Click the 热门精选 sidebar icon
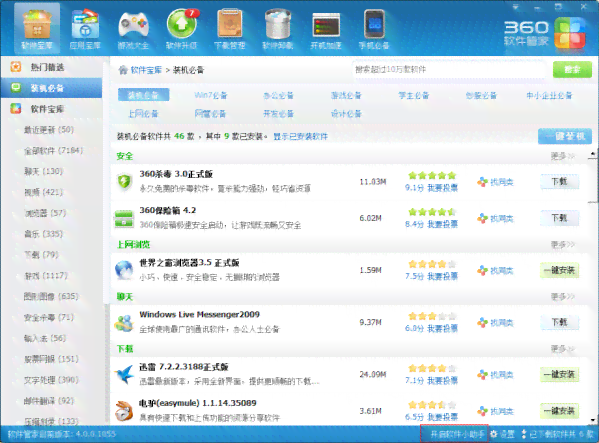 tap(16, 67)
